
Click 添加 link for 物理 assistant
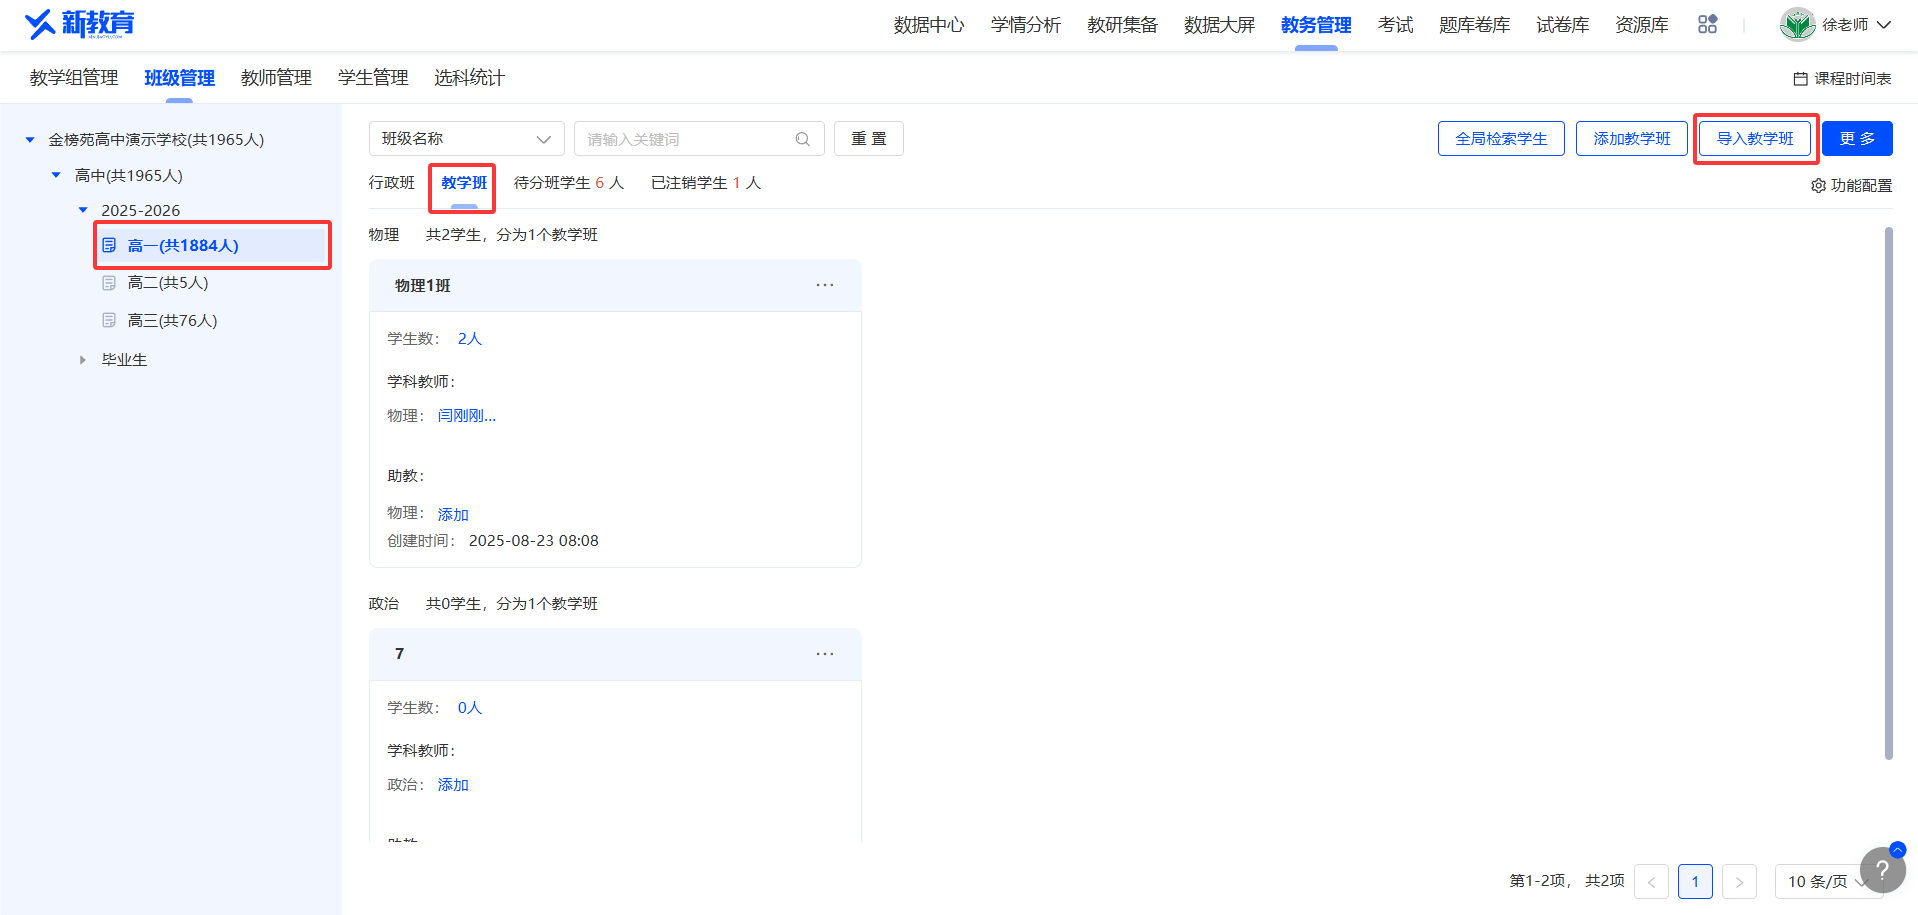click(453, 514)
